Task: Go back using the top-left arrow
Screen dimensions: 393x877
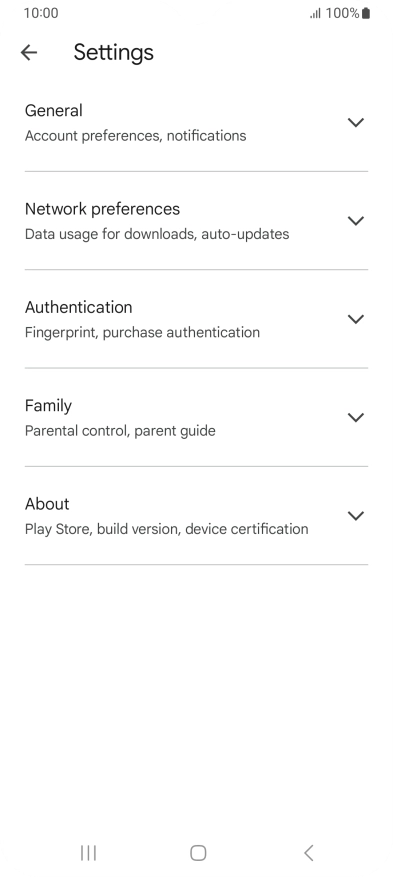Action: [29, 53]
